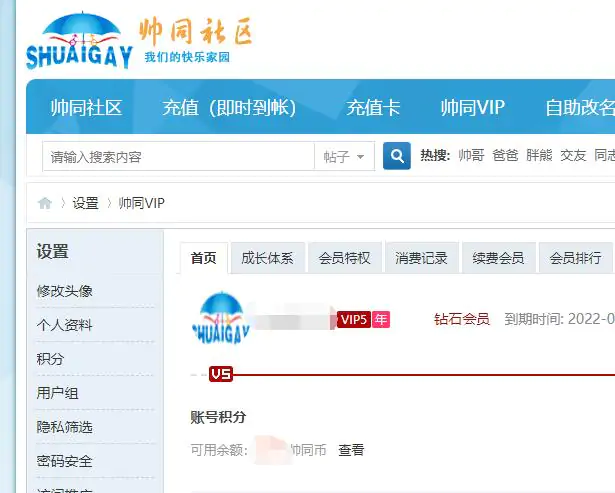Click the 账号积分 heading

[218, 417]
